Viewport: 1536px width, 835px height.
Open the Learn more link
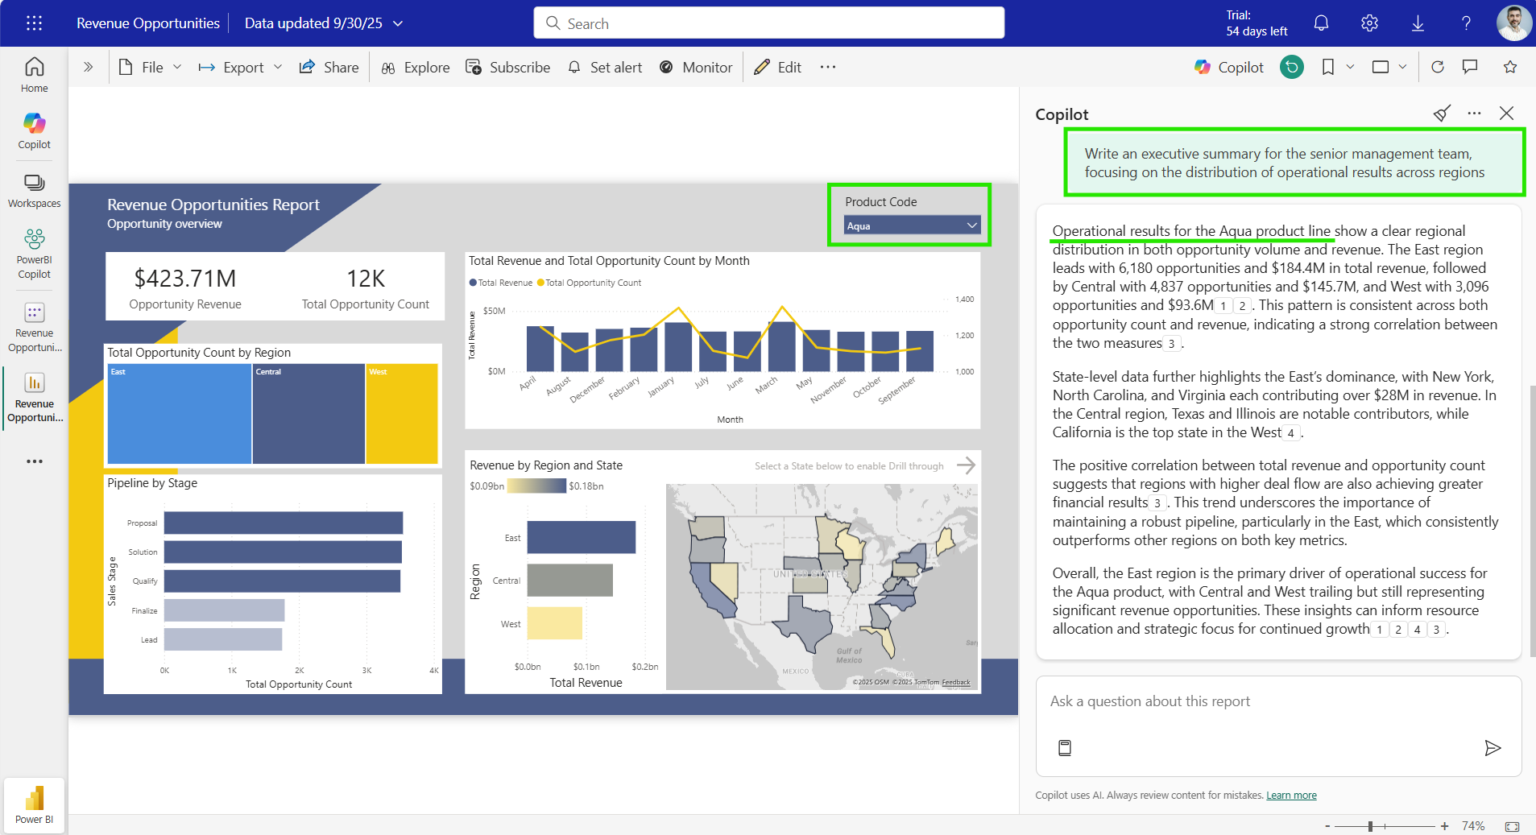pyautogui.click(x=1291, y=795)
